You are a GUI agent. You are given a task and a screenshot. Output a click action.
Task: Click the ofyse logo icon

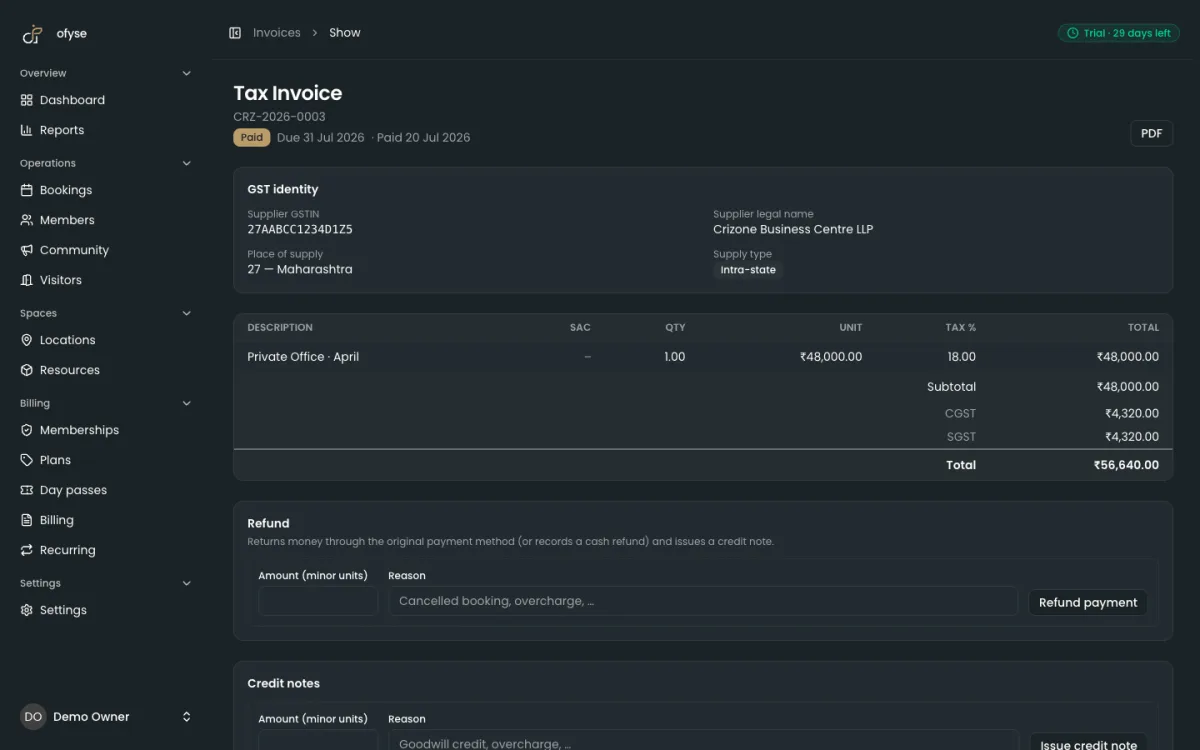(x=33, y=34)
